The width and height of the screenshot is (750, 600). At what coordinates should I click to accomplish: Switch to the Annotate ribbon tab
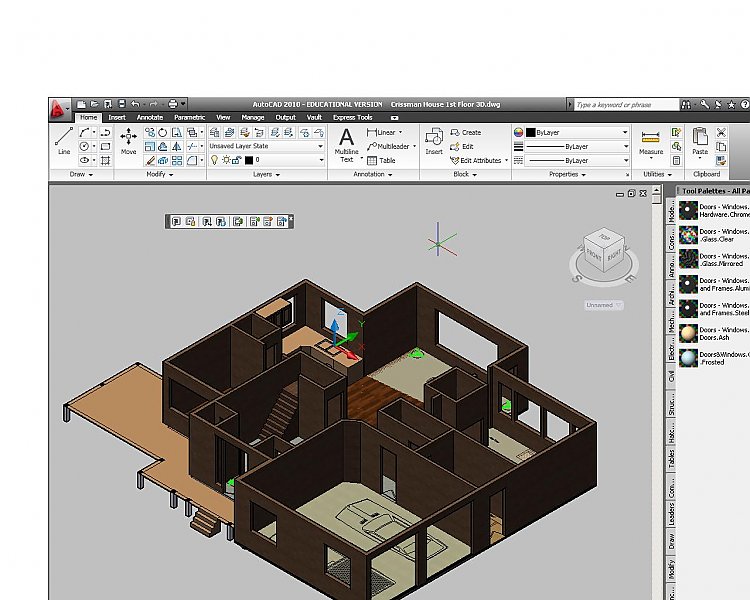point(150,117)
